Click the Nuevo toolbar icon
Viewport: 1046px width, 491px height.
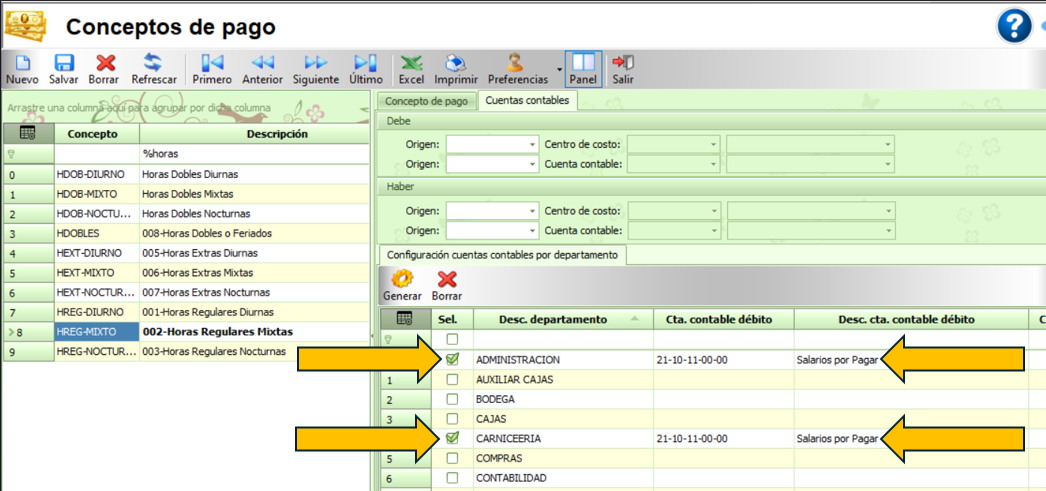click(x=22, y=64)
